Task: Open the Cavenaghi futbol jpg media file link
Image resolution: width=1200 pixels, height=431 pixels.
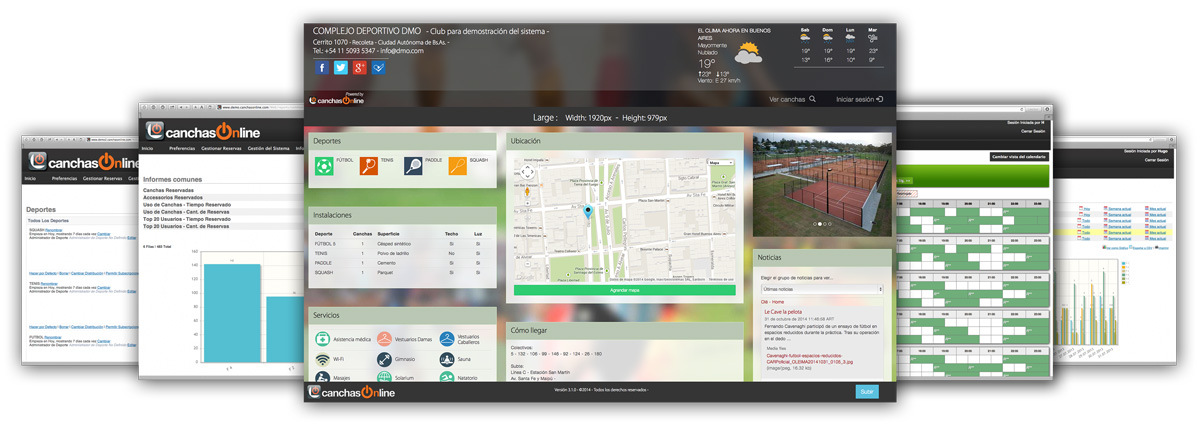Action: (809, 357)
